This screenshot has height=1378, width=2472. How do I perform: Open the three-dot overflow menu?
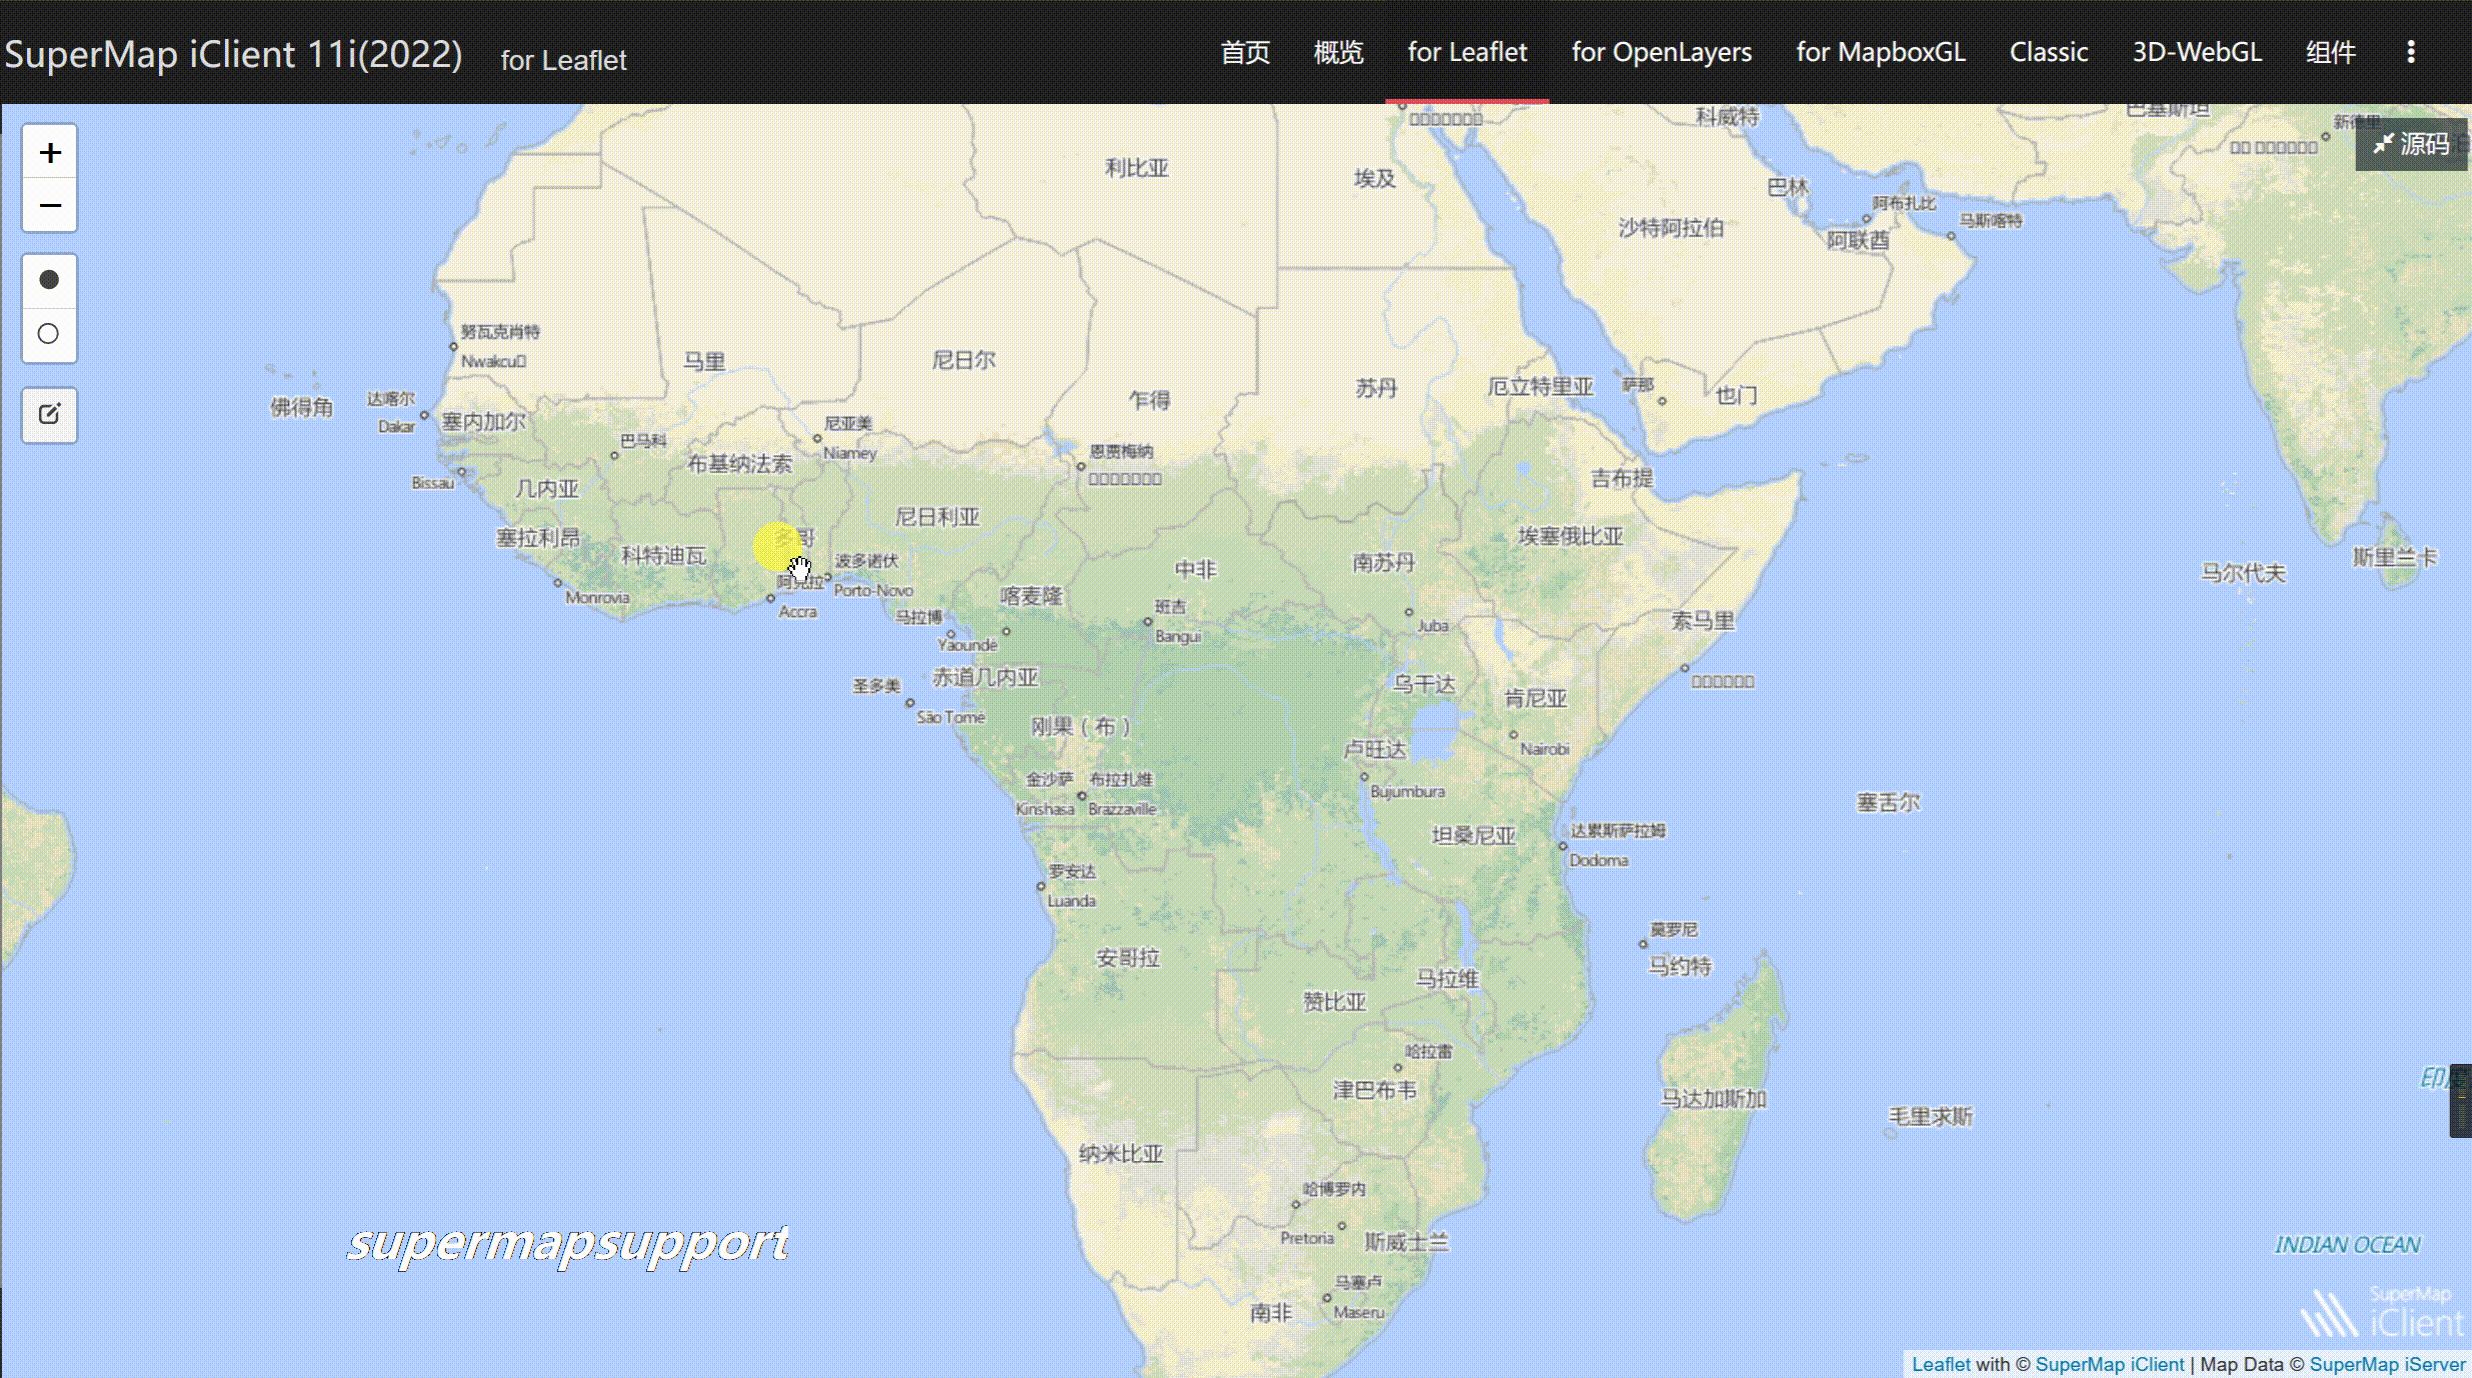click(2410, 52)
